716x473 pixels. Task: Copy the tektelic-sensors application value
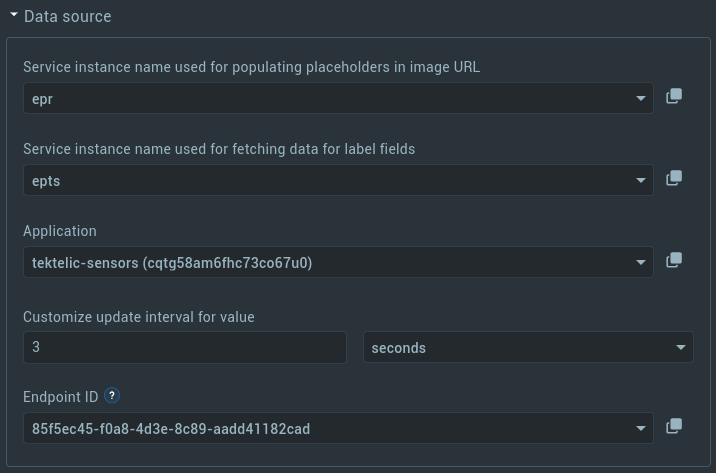click(x=674, y=260)
